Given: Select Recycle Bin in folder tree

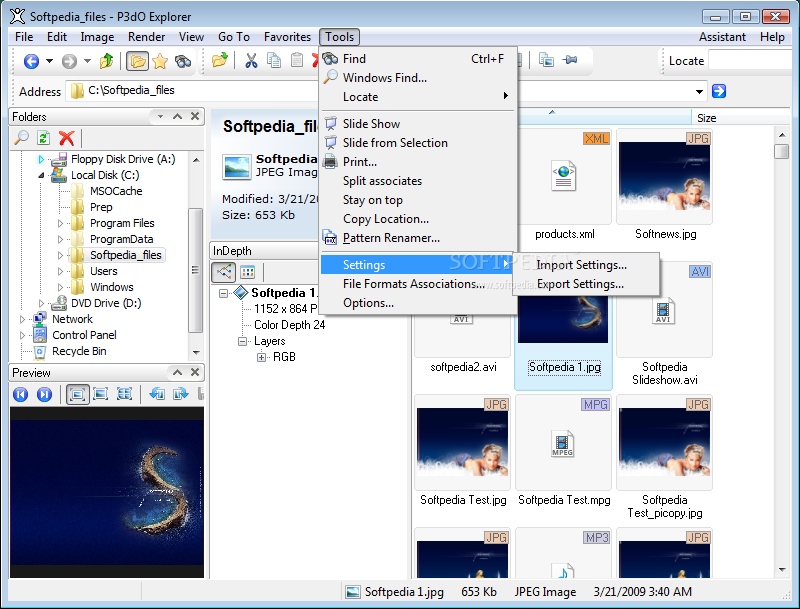Looking at the screenshot, I should (79, 351).
